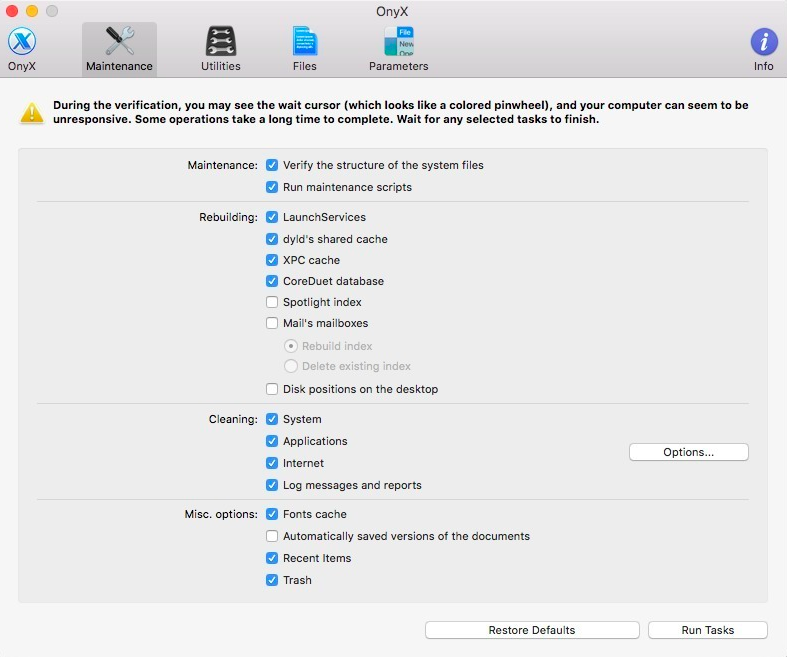
Task: Toggle Log messages and reports checkbox
Action: click(272, 485)
